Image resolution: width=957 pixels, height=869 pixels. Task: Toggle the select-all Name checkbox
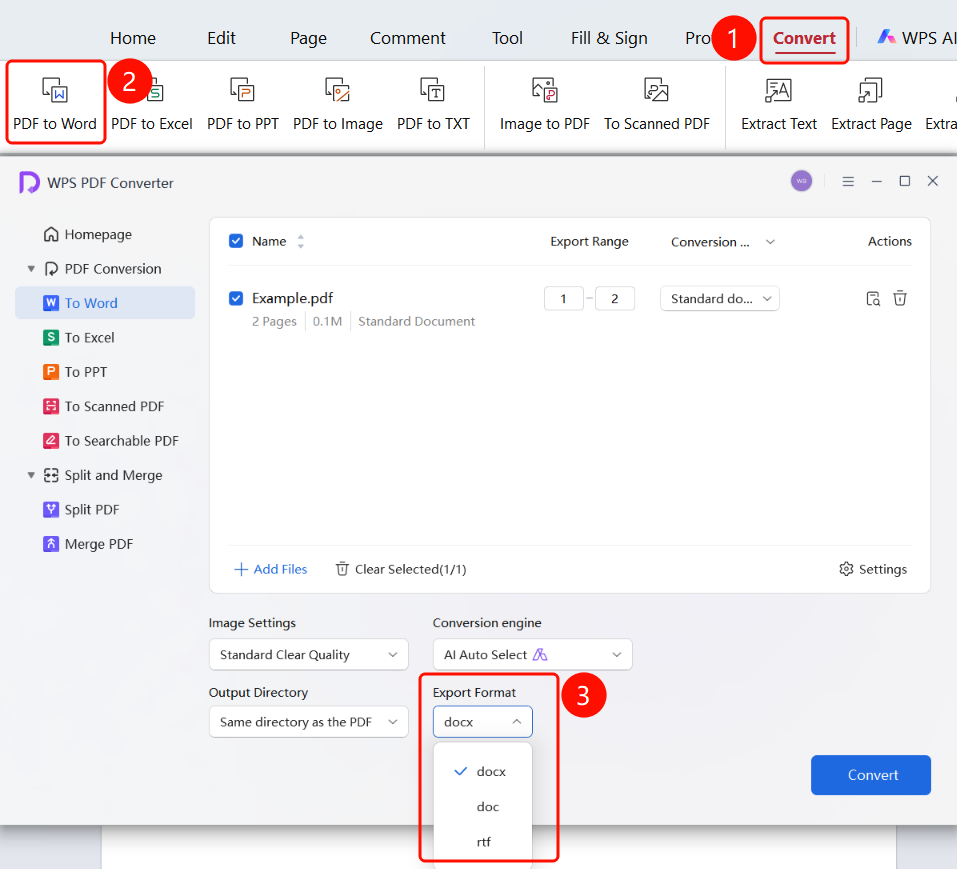(x=236, y=241)
